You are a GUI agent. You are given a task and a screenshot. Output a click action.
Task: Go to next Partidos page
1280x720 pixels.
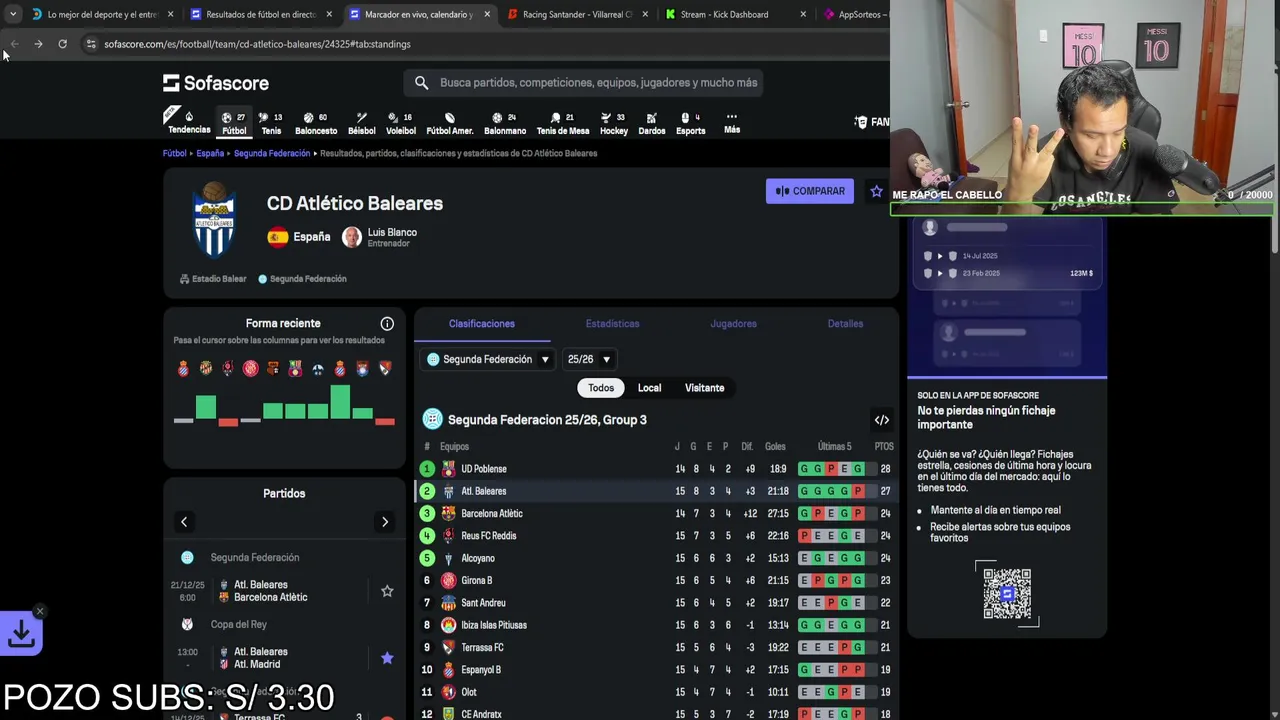click(x=384, y=522)
